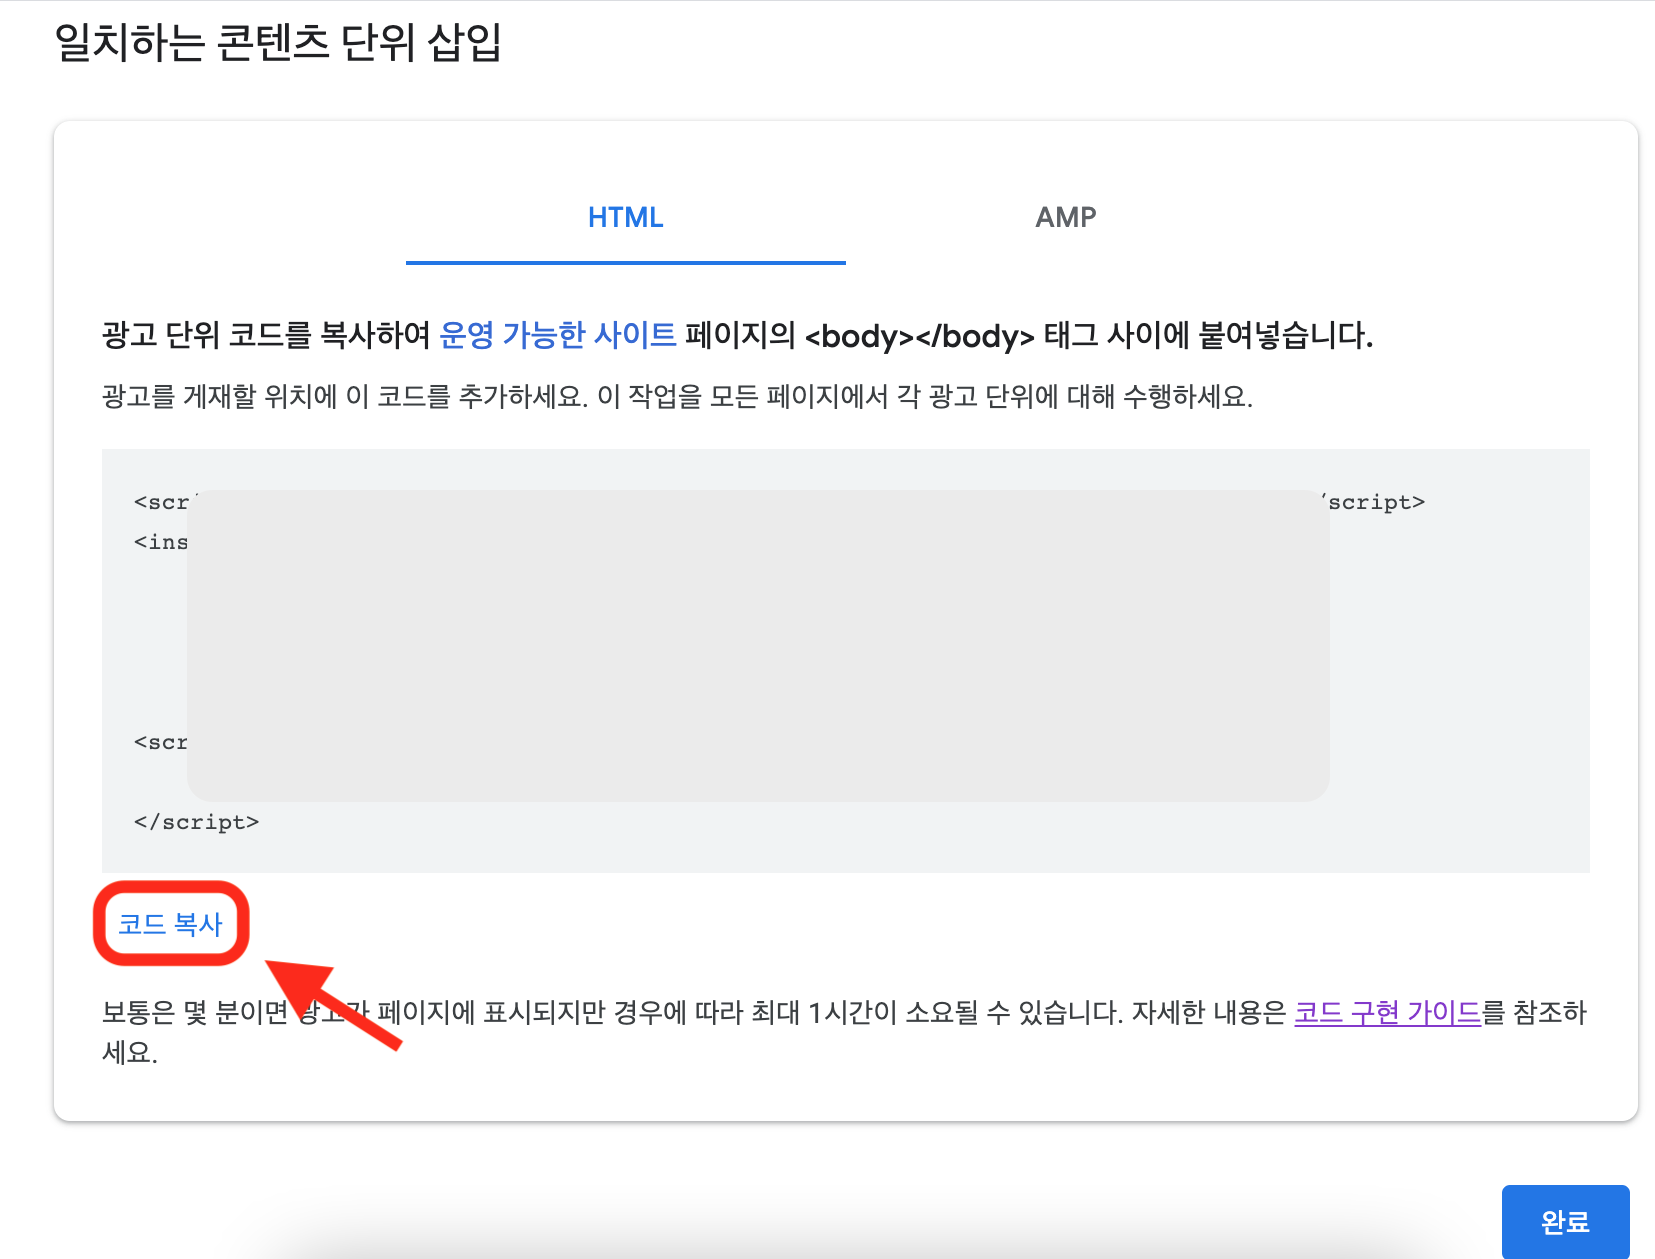The height and width of the screenshot is (1259, 1655).
Task: Switch to the HTML tab
Action: tap(626, 218)
